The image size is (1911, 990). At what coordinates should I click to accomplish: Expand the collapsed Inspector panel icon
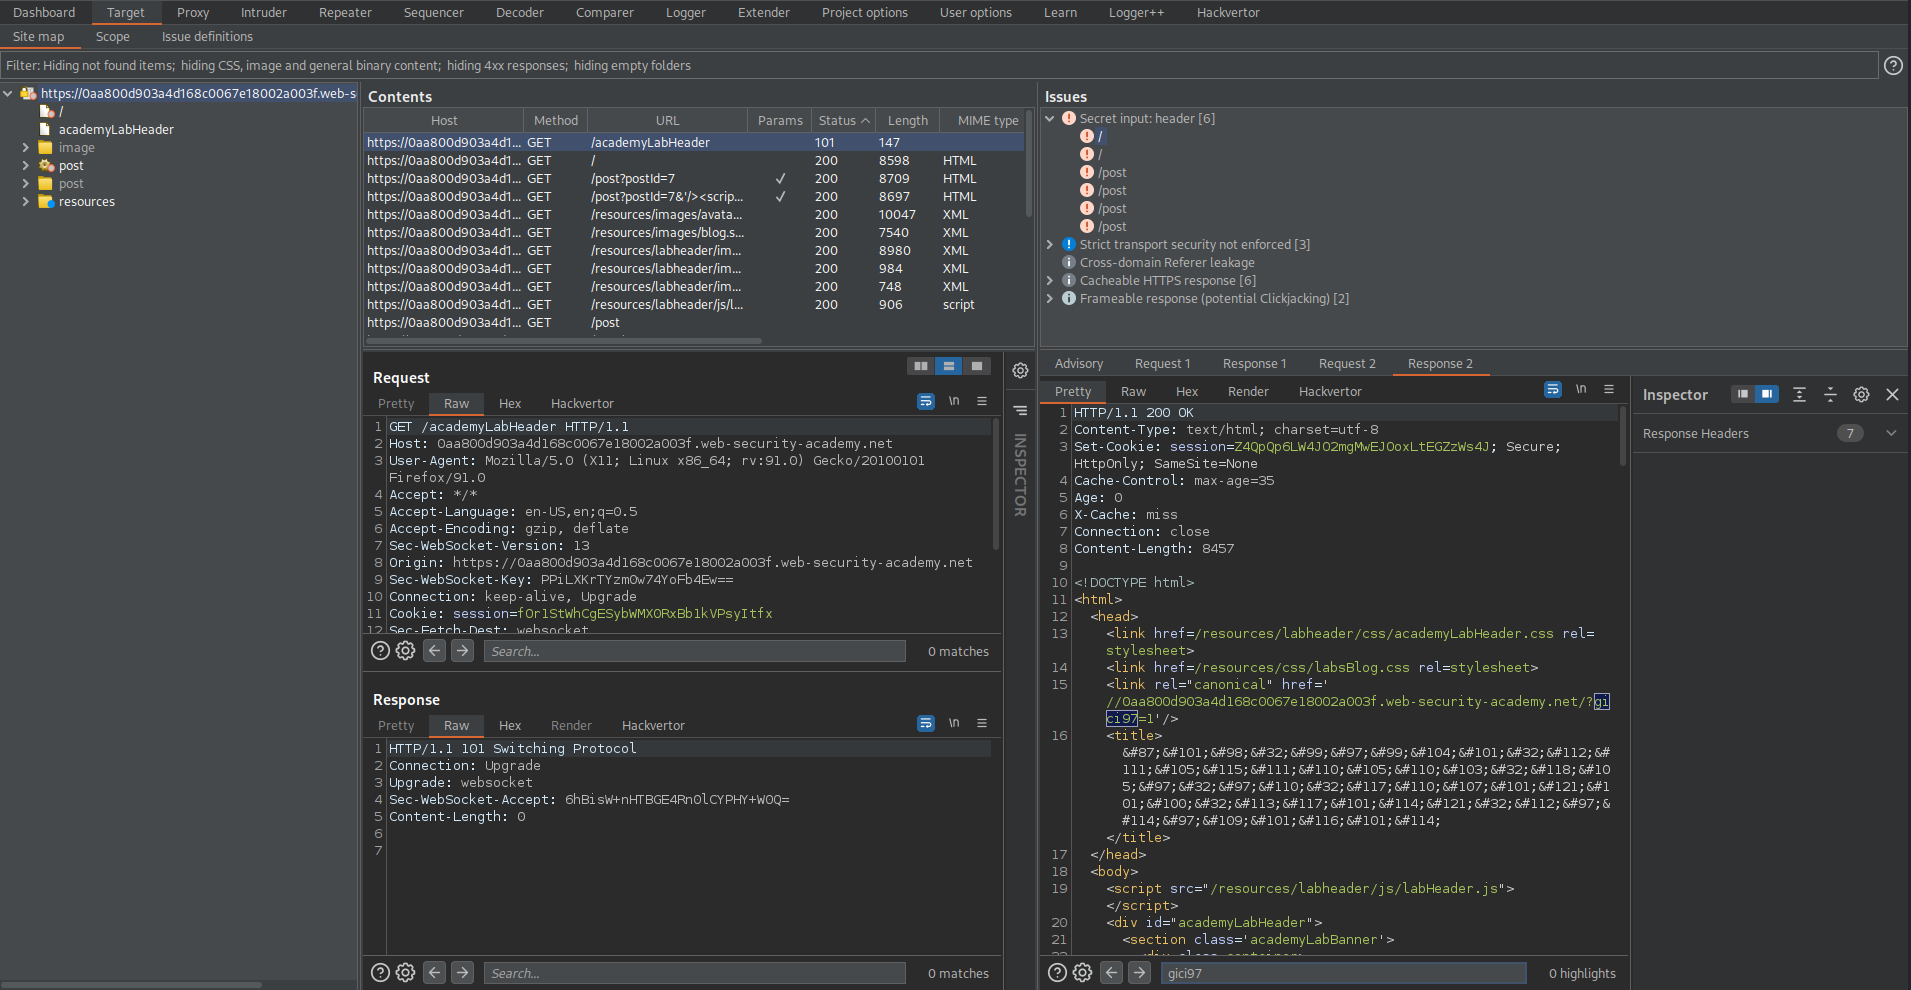1020,410
